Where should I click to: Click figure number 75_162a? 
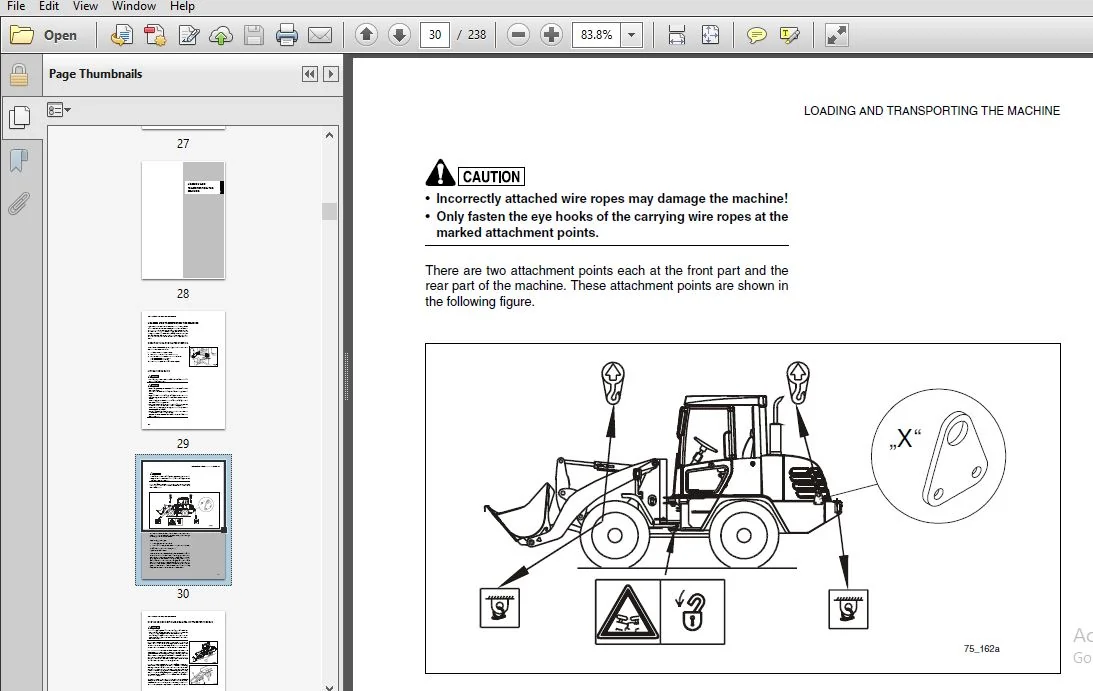tap(981, 648)
